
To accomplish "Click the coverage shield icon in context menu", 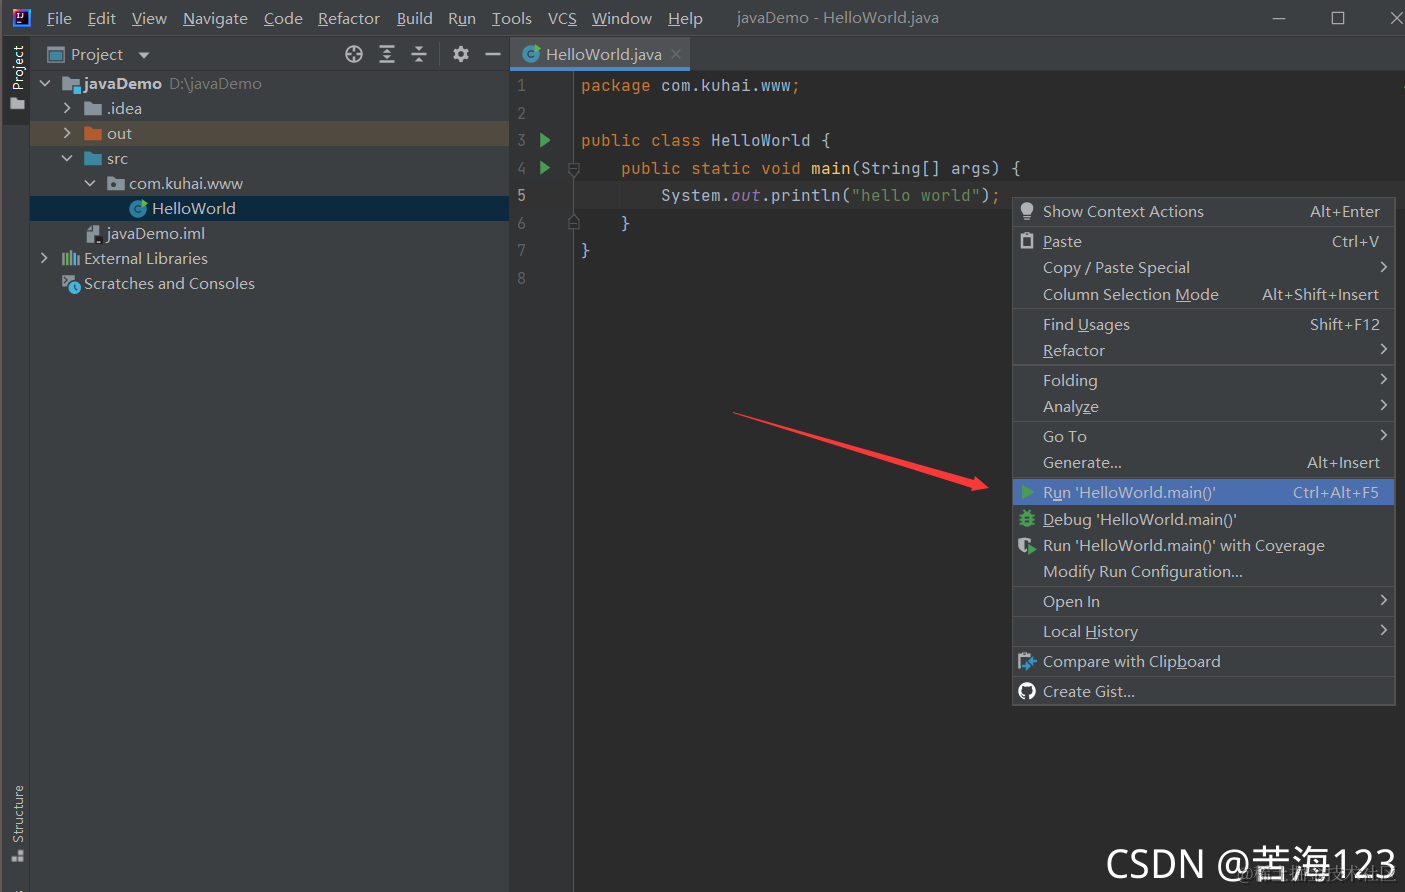I will 1027,546.
